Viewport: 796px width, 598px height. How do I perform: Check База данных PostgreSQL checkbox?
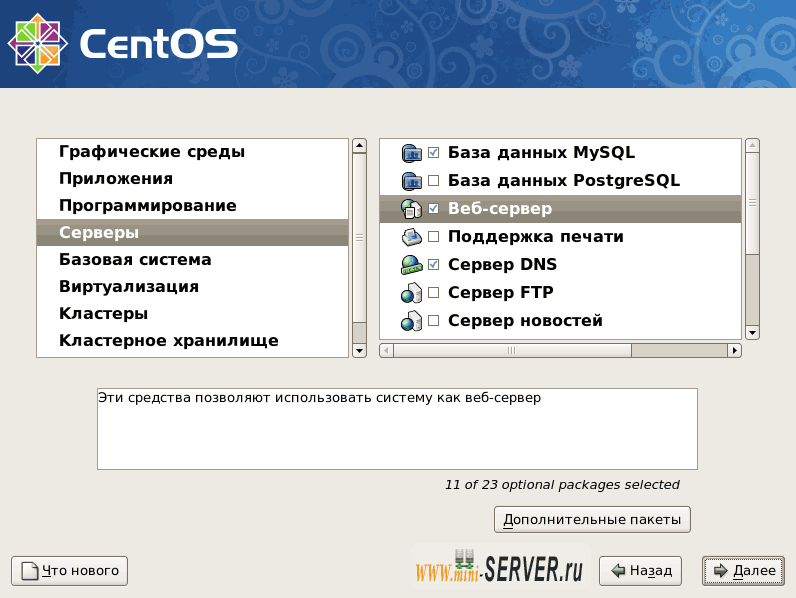pyautogui.click(x=434, y=180)
